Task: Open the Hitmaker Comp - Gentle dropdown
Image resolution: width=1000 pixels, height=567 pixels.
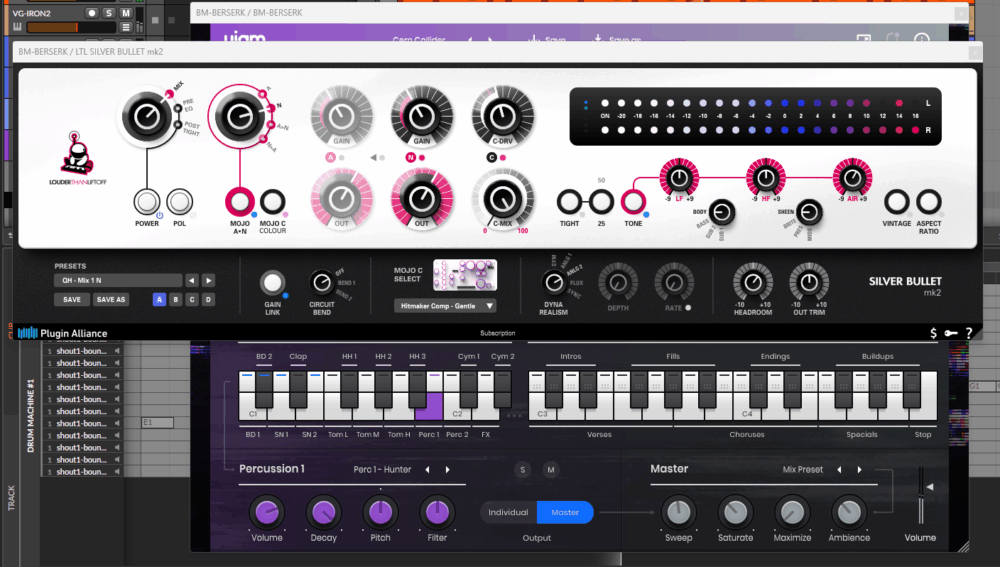Action: (x=445, y=306)
